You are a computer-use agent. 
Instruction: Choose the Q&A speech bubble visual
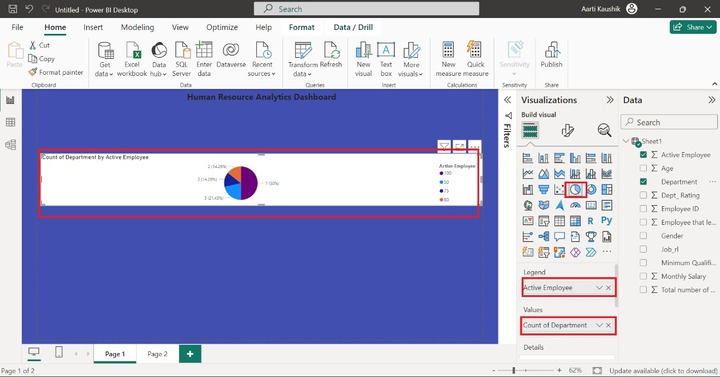[x=559, y=236]
